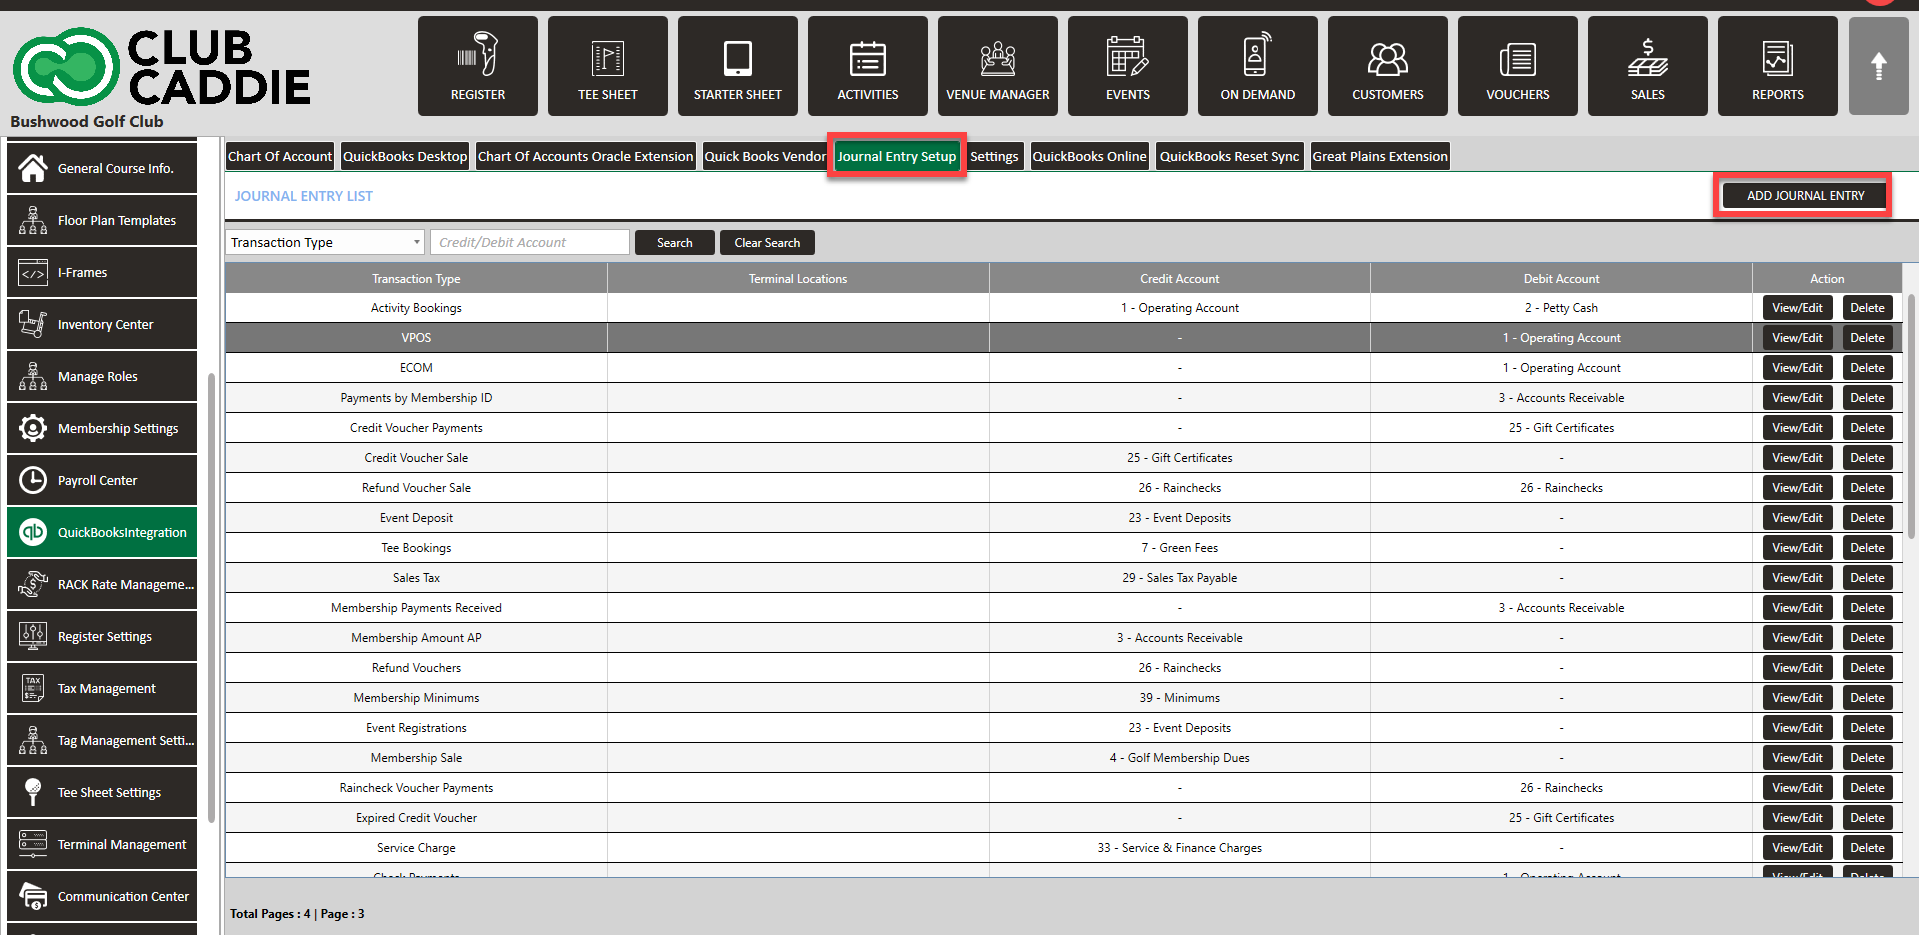Screen dimensions: 1919x935
Task: Click the journal table vertical scrollbar
Action: [1910, 420]
